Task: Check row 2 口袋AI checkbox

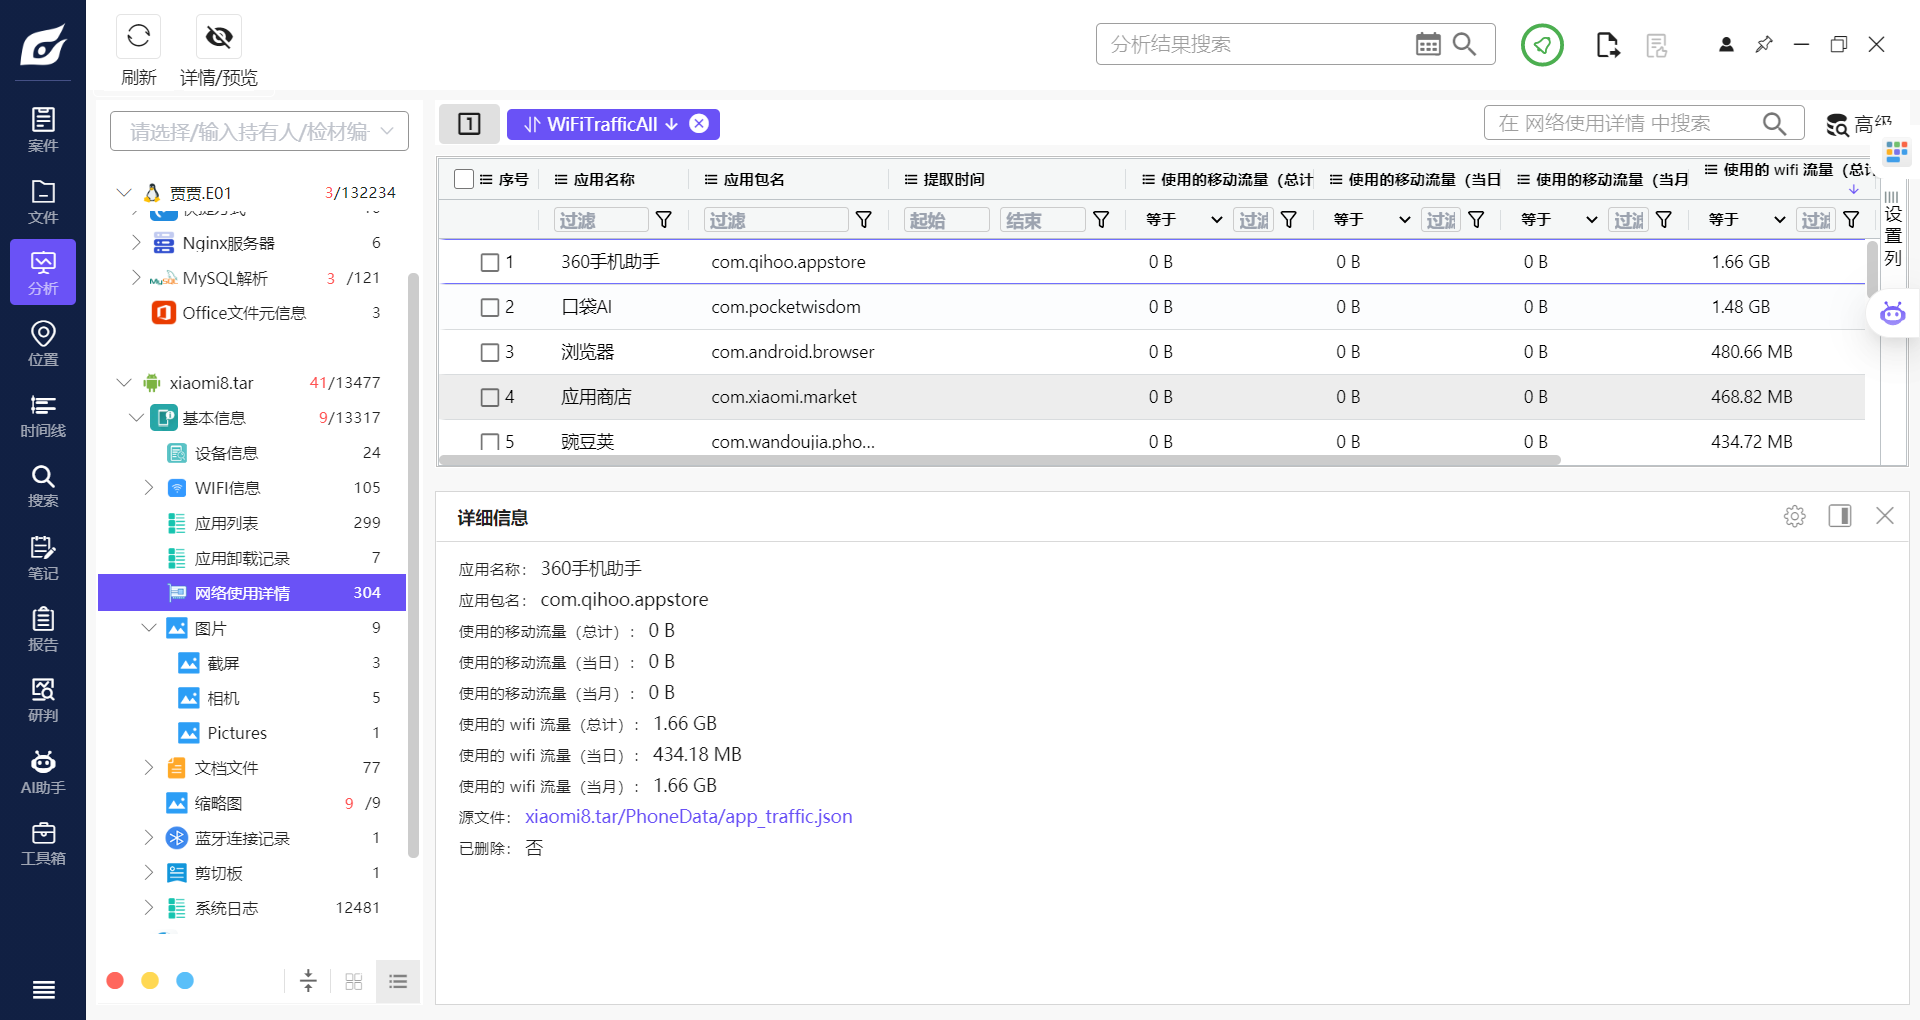Action: coord(490,307)
